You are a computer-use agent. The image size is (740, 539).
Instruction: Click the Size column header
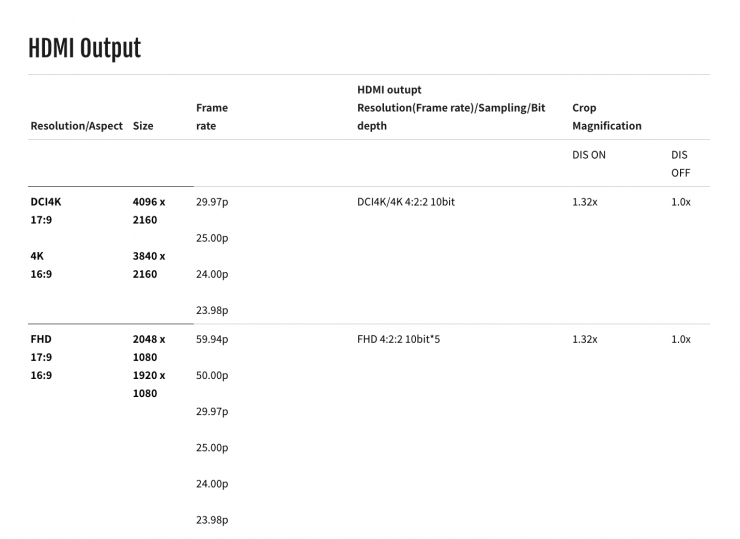(x=143, y=126)
